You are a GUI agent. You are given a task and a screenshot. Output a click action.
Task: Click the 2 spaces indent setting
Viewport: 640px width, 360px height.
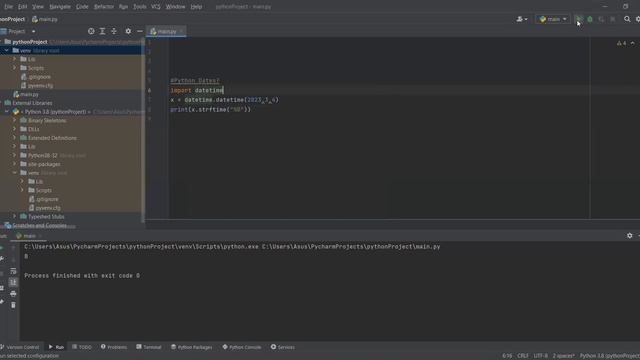tap(564, 356)
